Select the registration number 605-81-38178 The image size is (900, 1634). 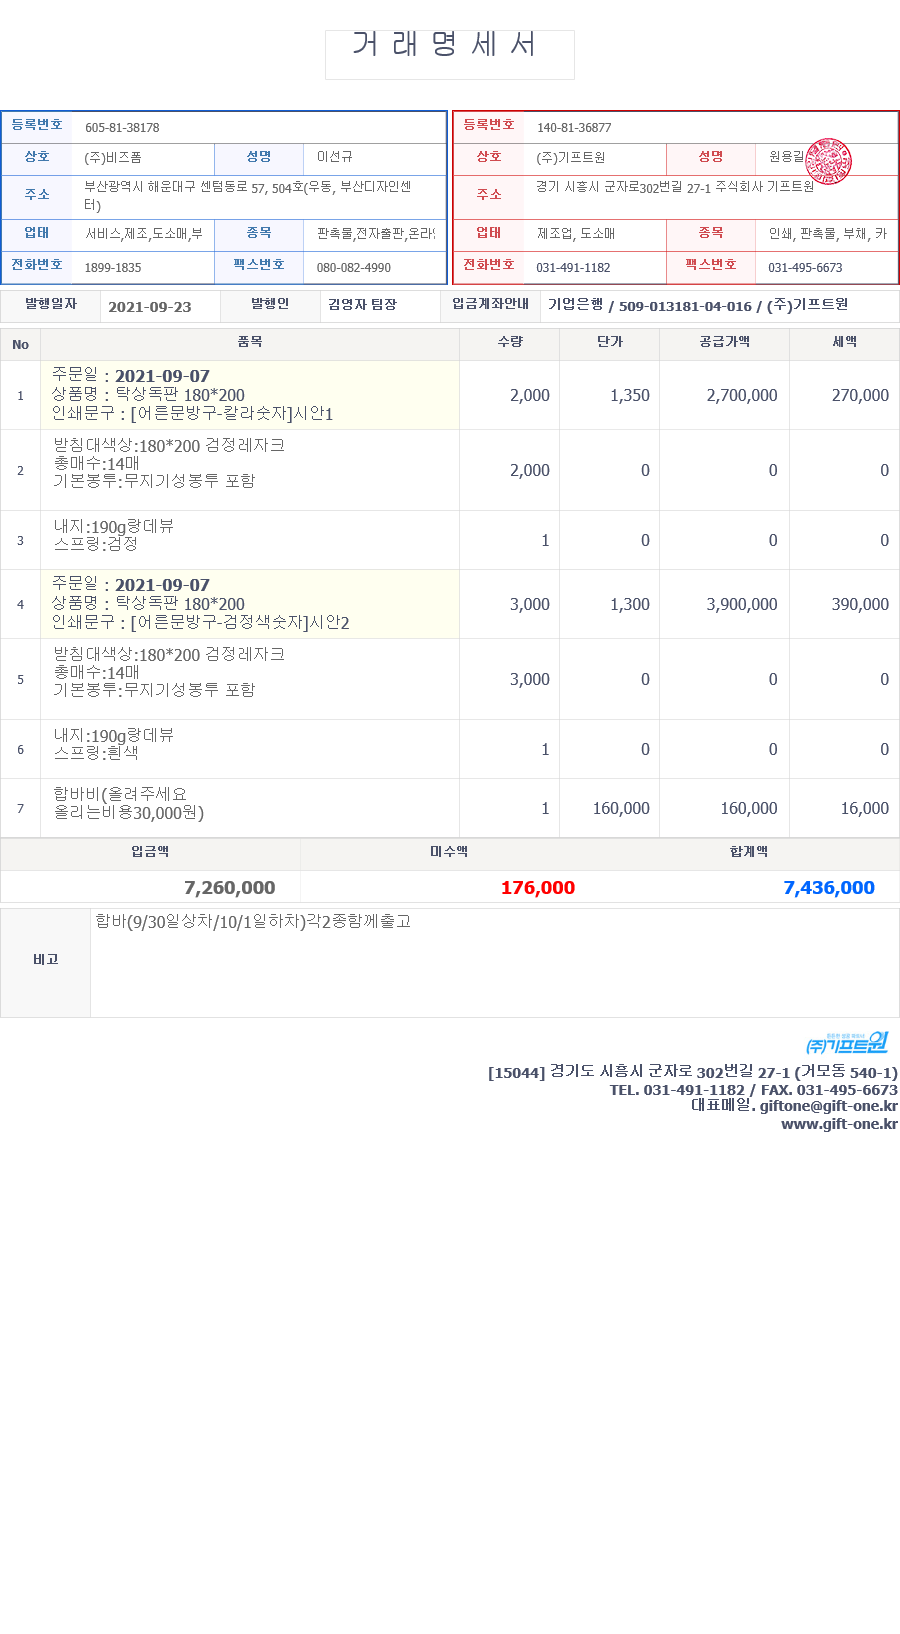click(122, 128)
